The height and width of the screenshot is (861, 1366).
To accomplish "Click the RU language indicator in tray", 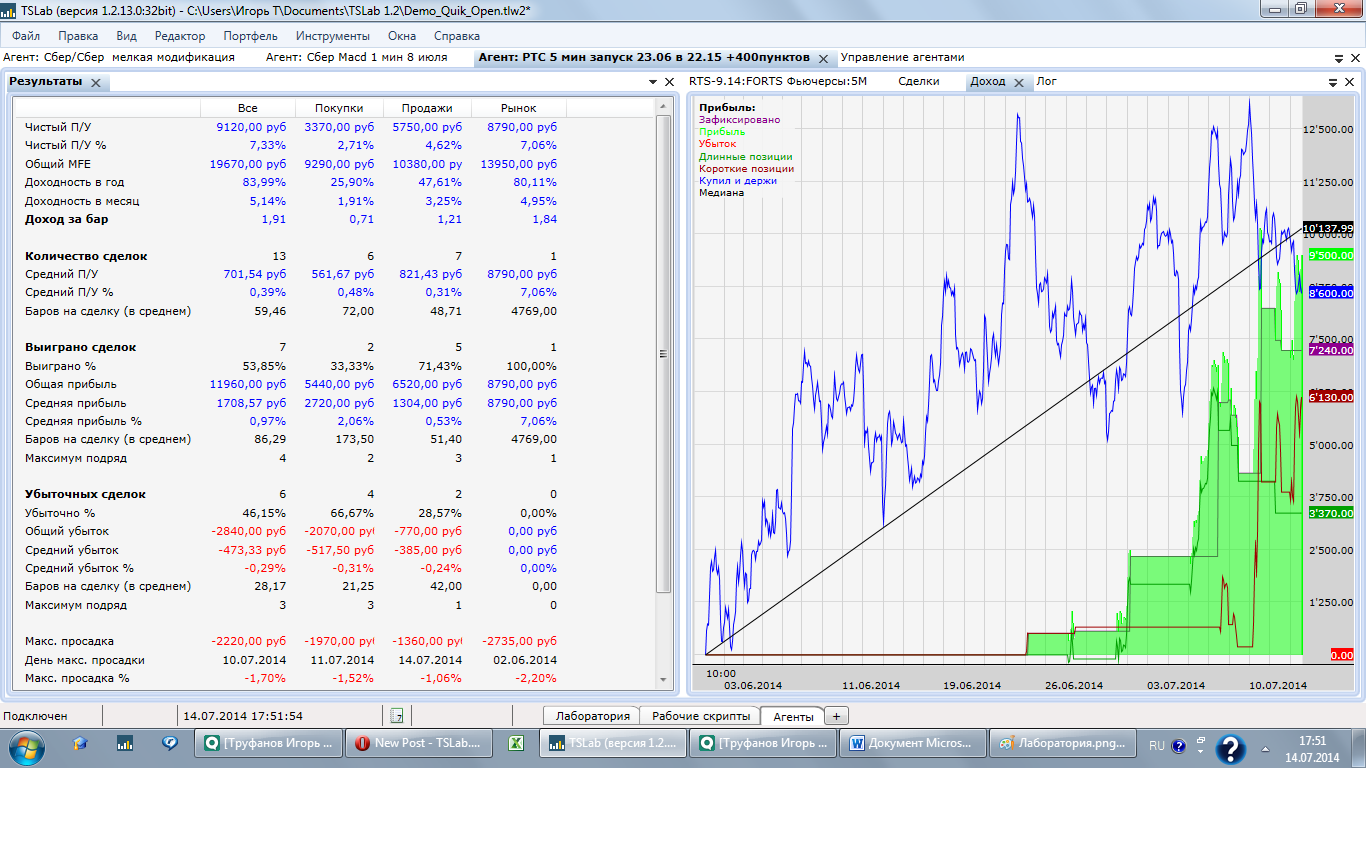I will pos(1156,745).
